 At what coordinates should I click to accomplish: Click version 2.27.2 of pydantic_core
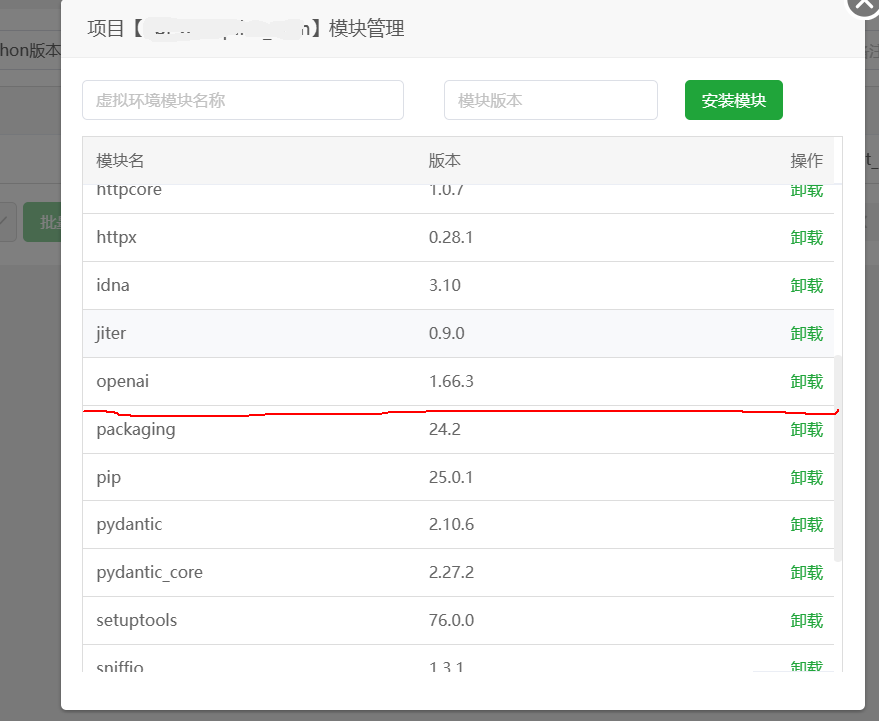click(451, 573)
